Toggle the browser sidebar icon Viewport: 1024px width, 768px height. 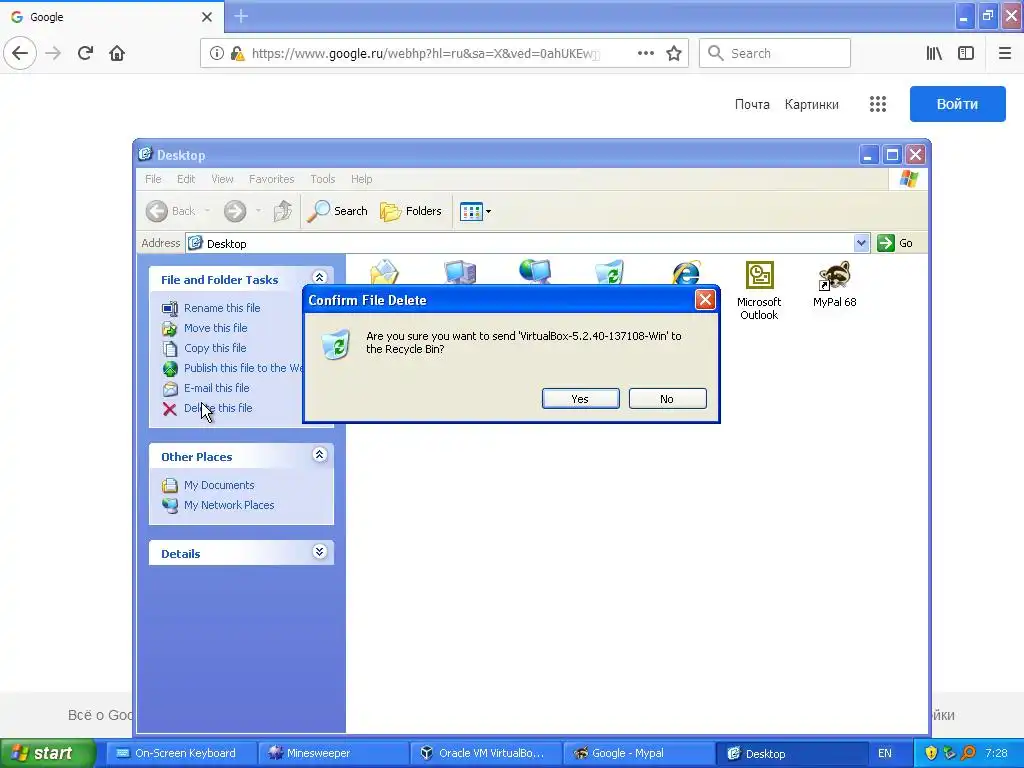966,53
